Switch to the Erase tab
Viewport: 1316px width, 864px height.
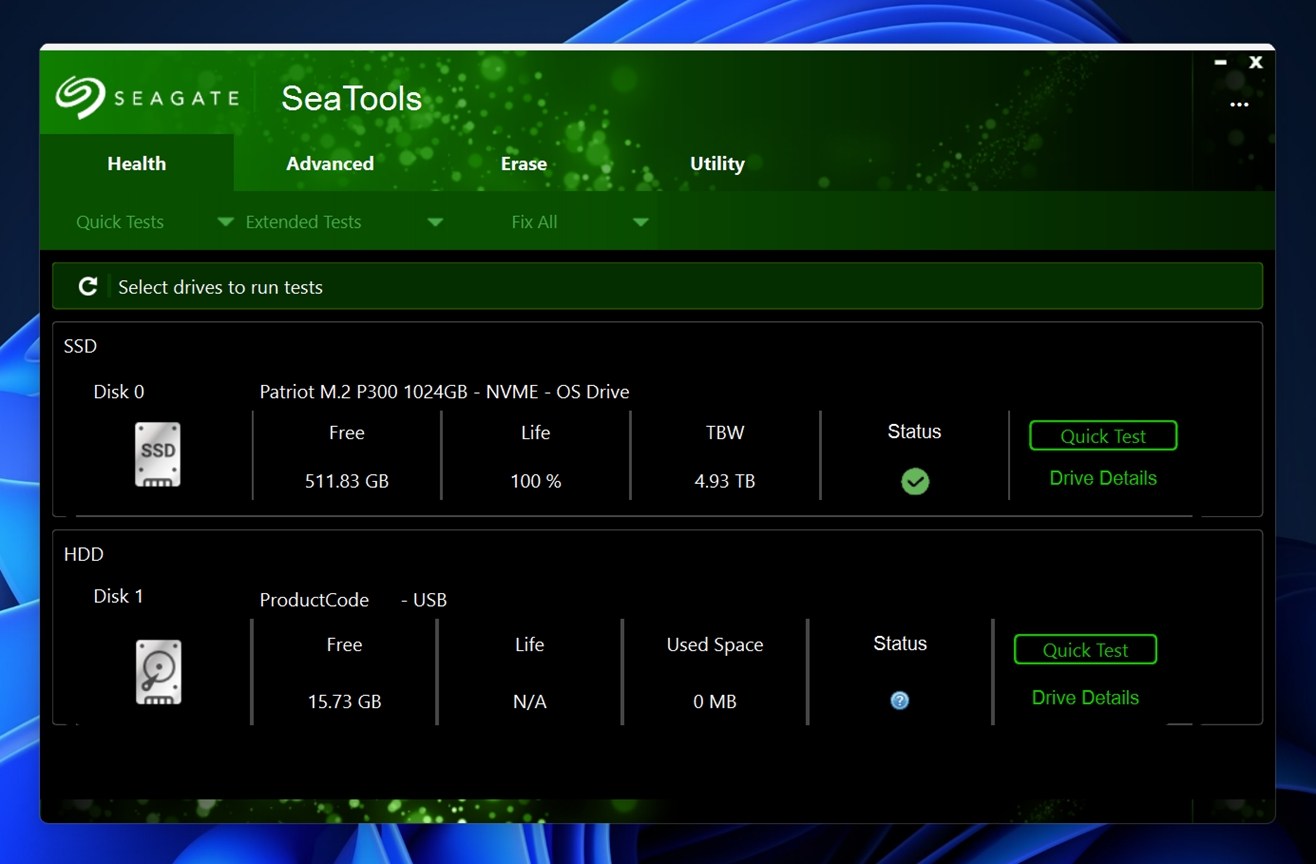(x=523, y=164)
